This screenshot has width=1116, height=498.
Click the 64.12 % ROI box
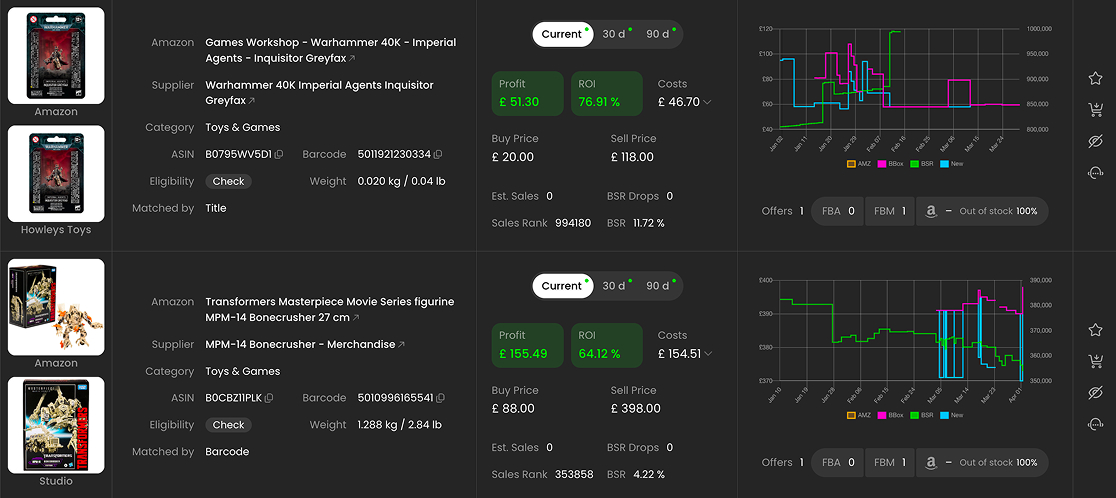click(606, 345)
